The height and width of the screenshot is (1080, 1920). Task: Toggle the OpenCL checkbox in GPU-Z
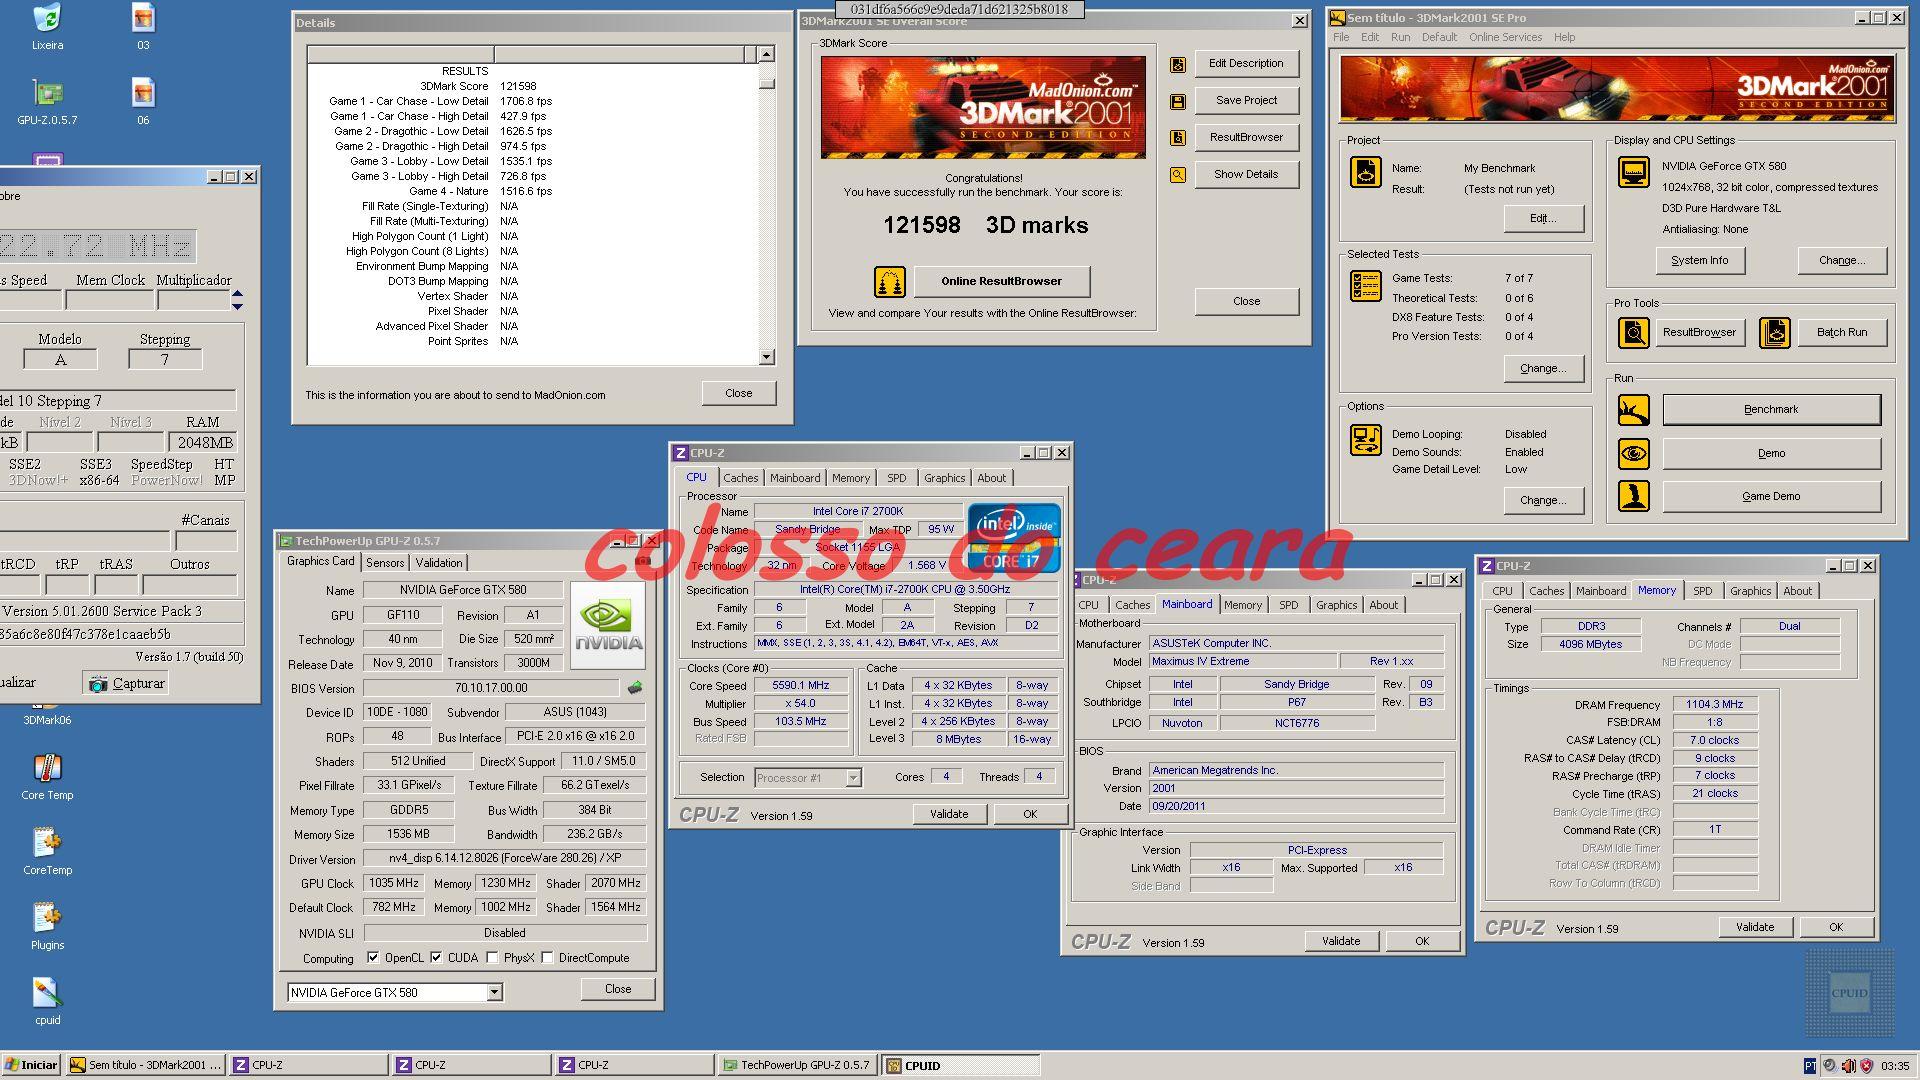tap(373, 958)
